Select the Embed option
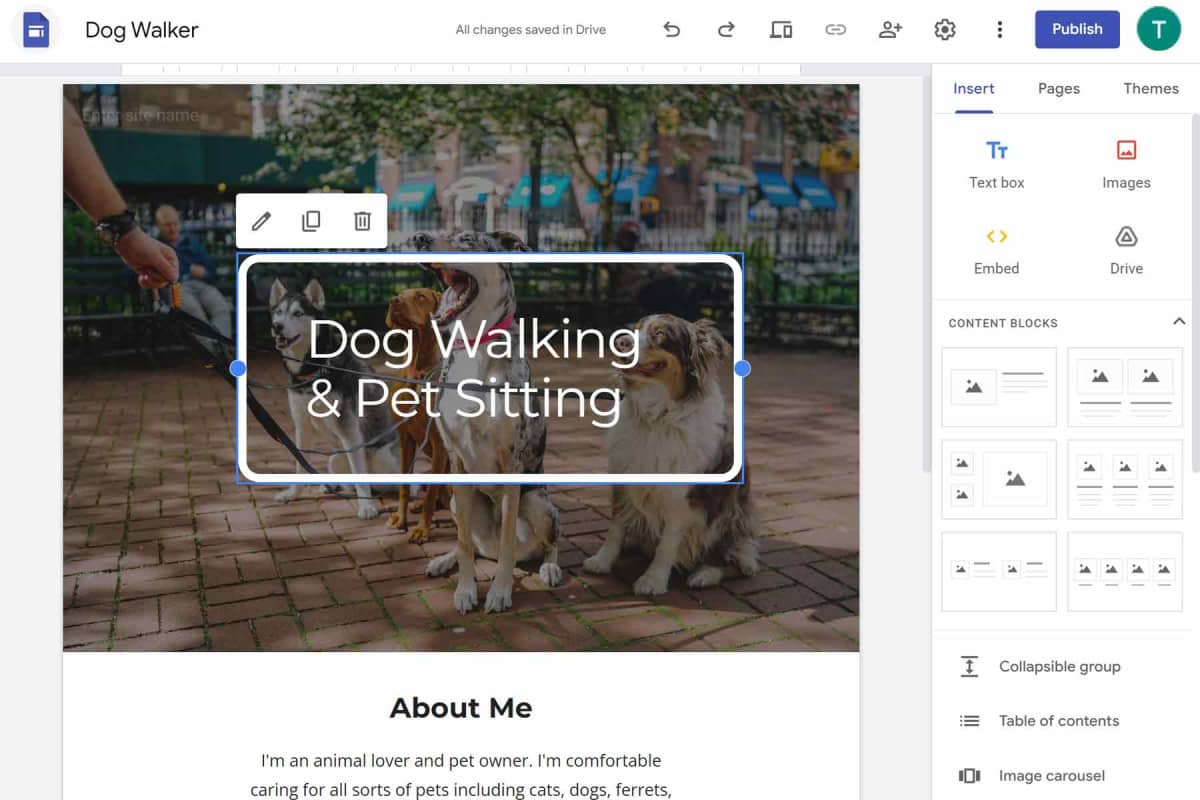 point(996,249)
